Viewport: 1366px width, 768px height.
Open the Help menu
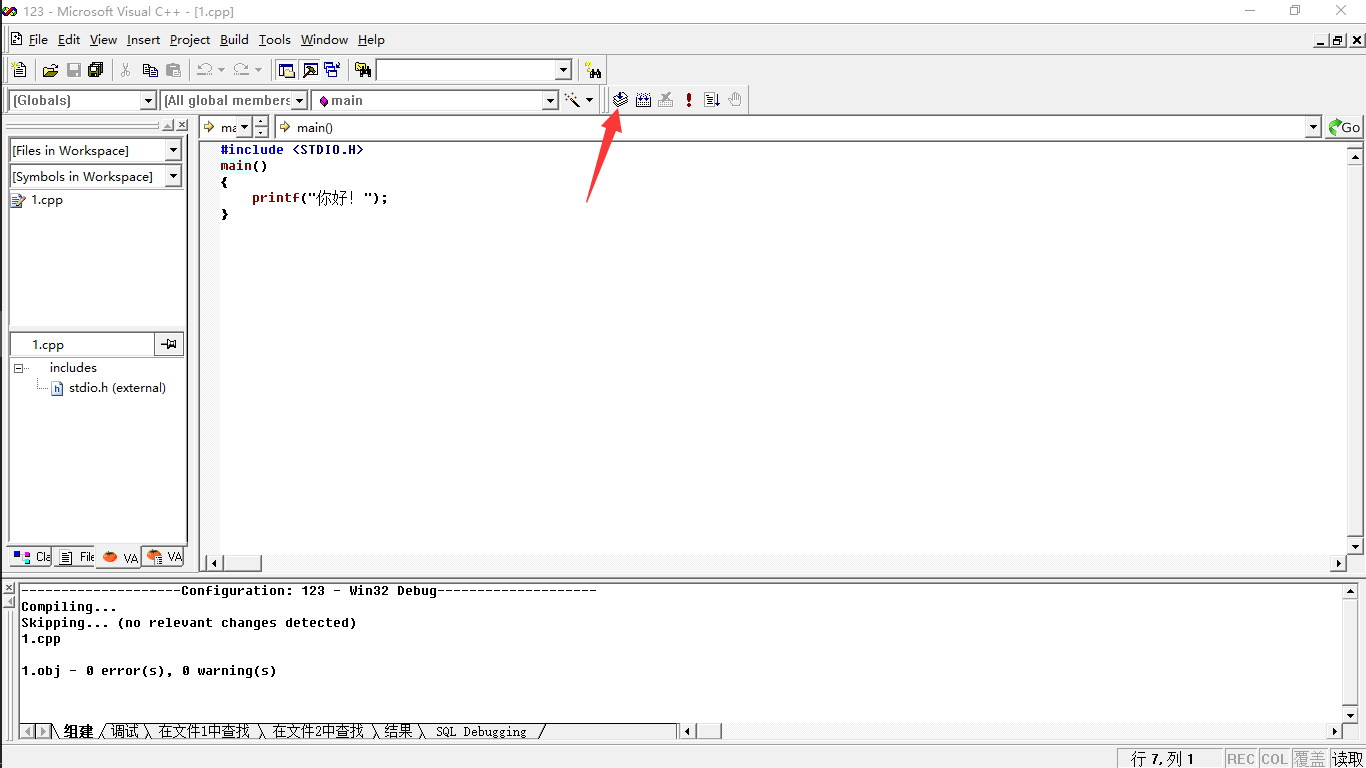pyautogui.click(x=371, y=40)
